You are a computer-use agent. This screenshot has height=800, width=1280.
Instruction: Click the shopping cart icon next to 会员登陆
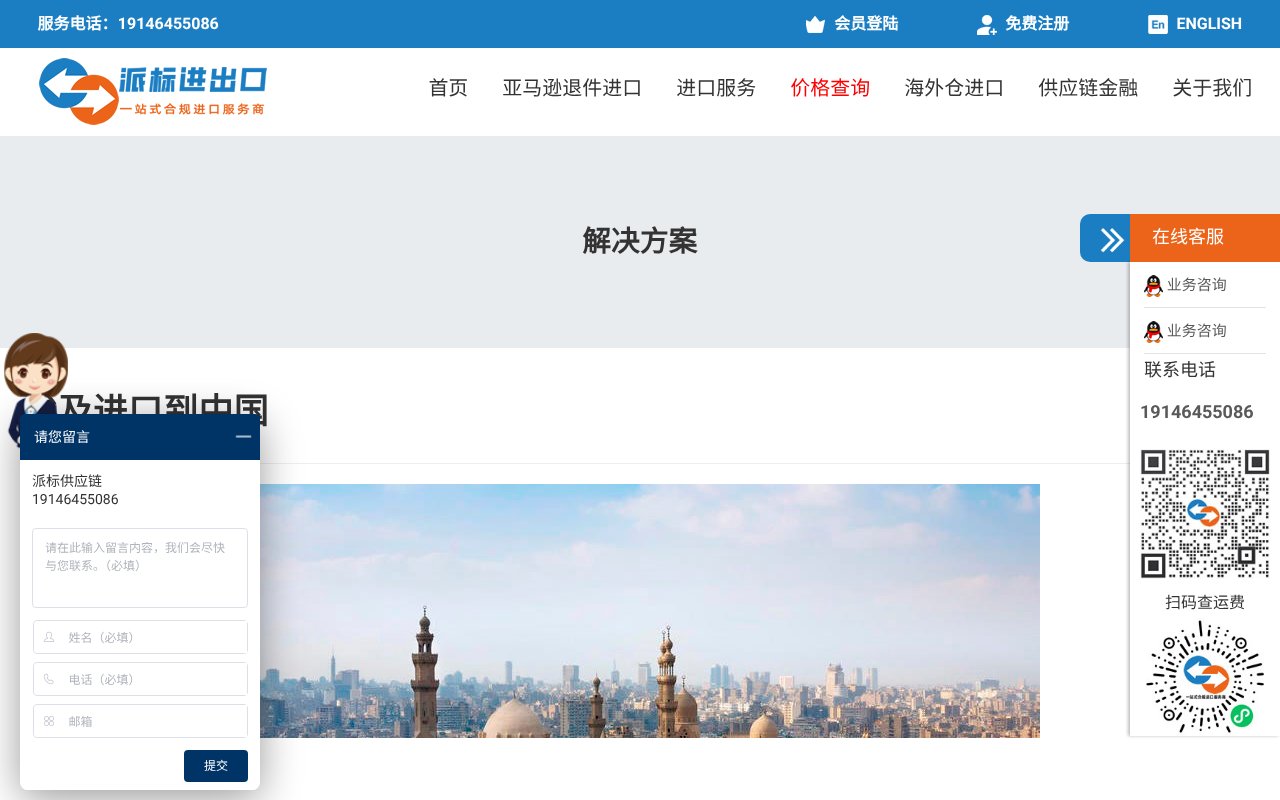click(x=813, y=24)
